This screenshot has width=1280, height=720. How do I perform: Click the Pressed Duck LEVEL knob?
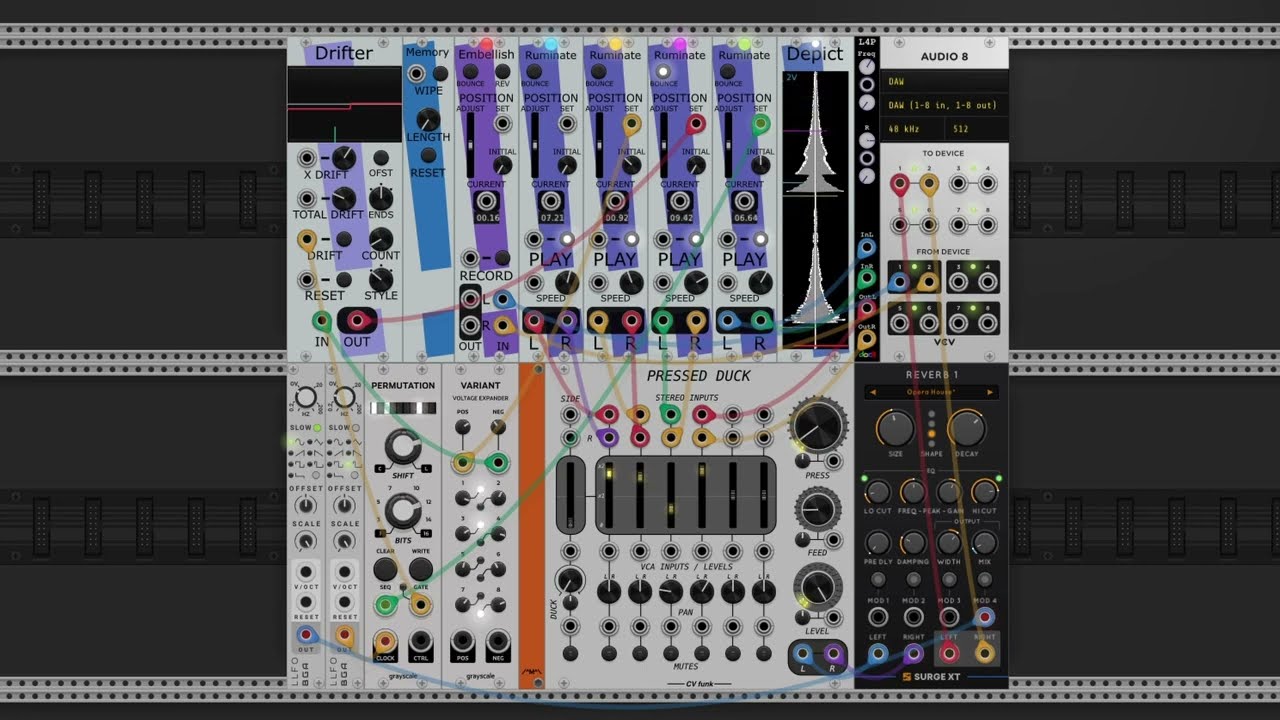[817, 587]
